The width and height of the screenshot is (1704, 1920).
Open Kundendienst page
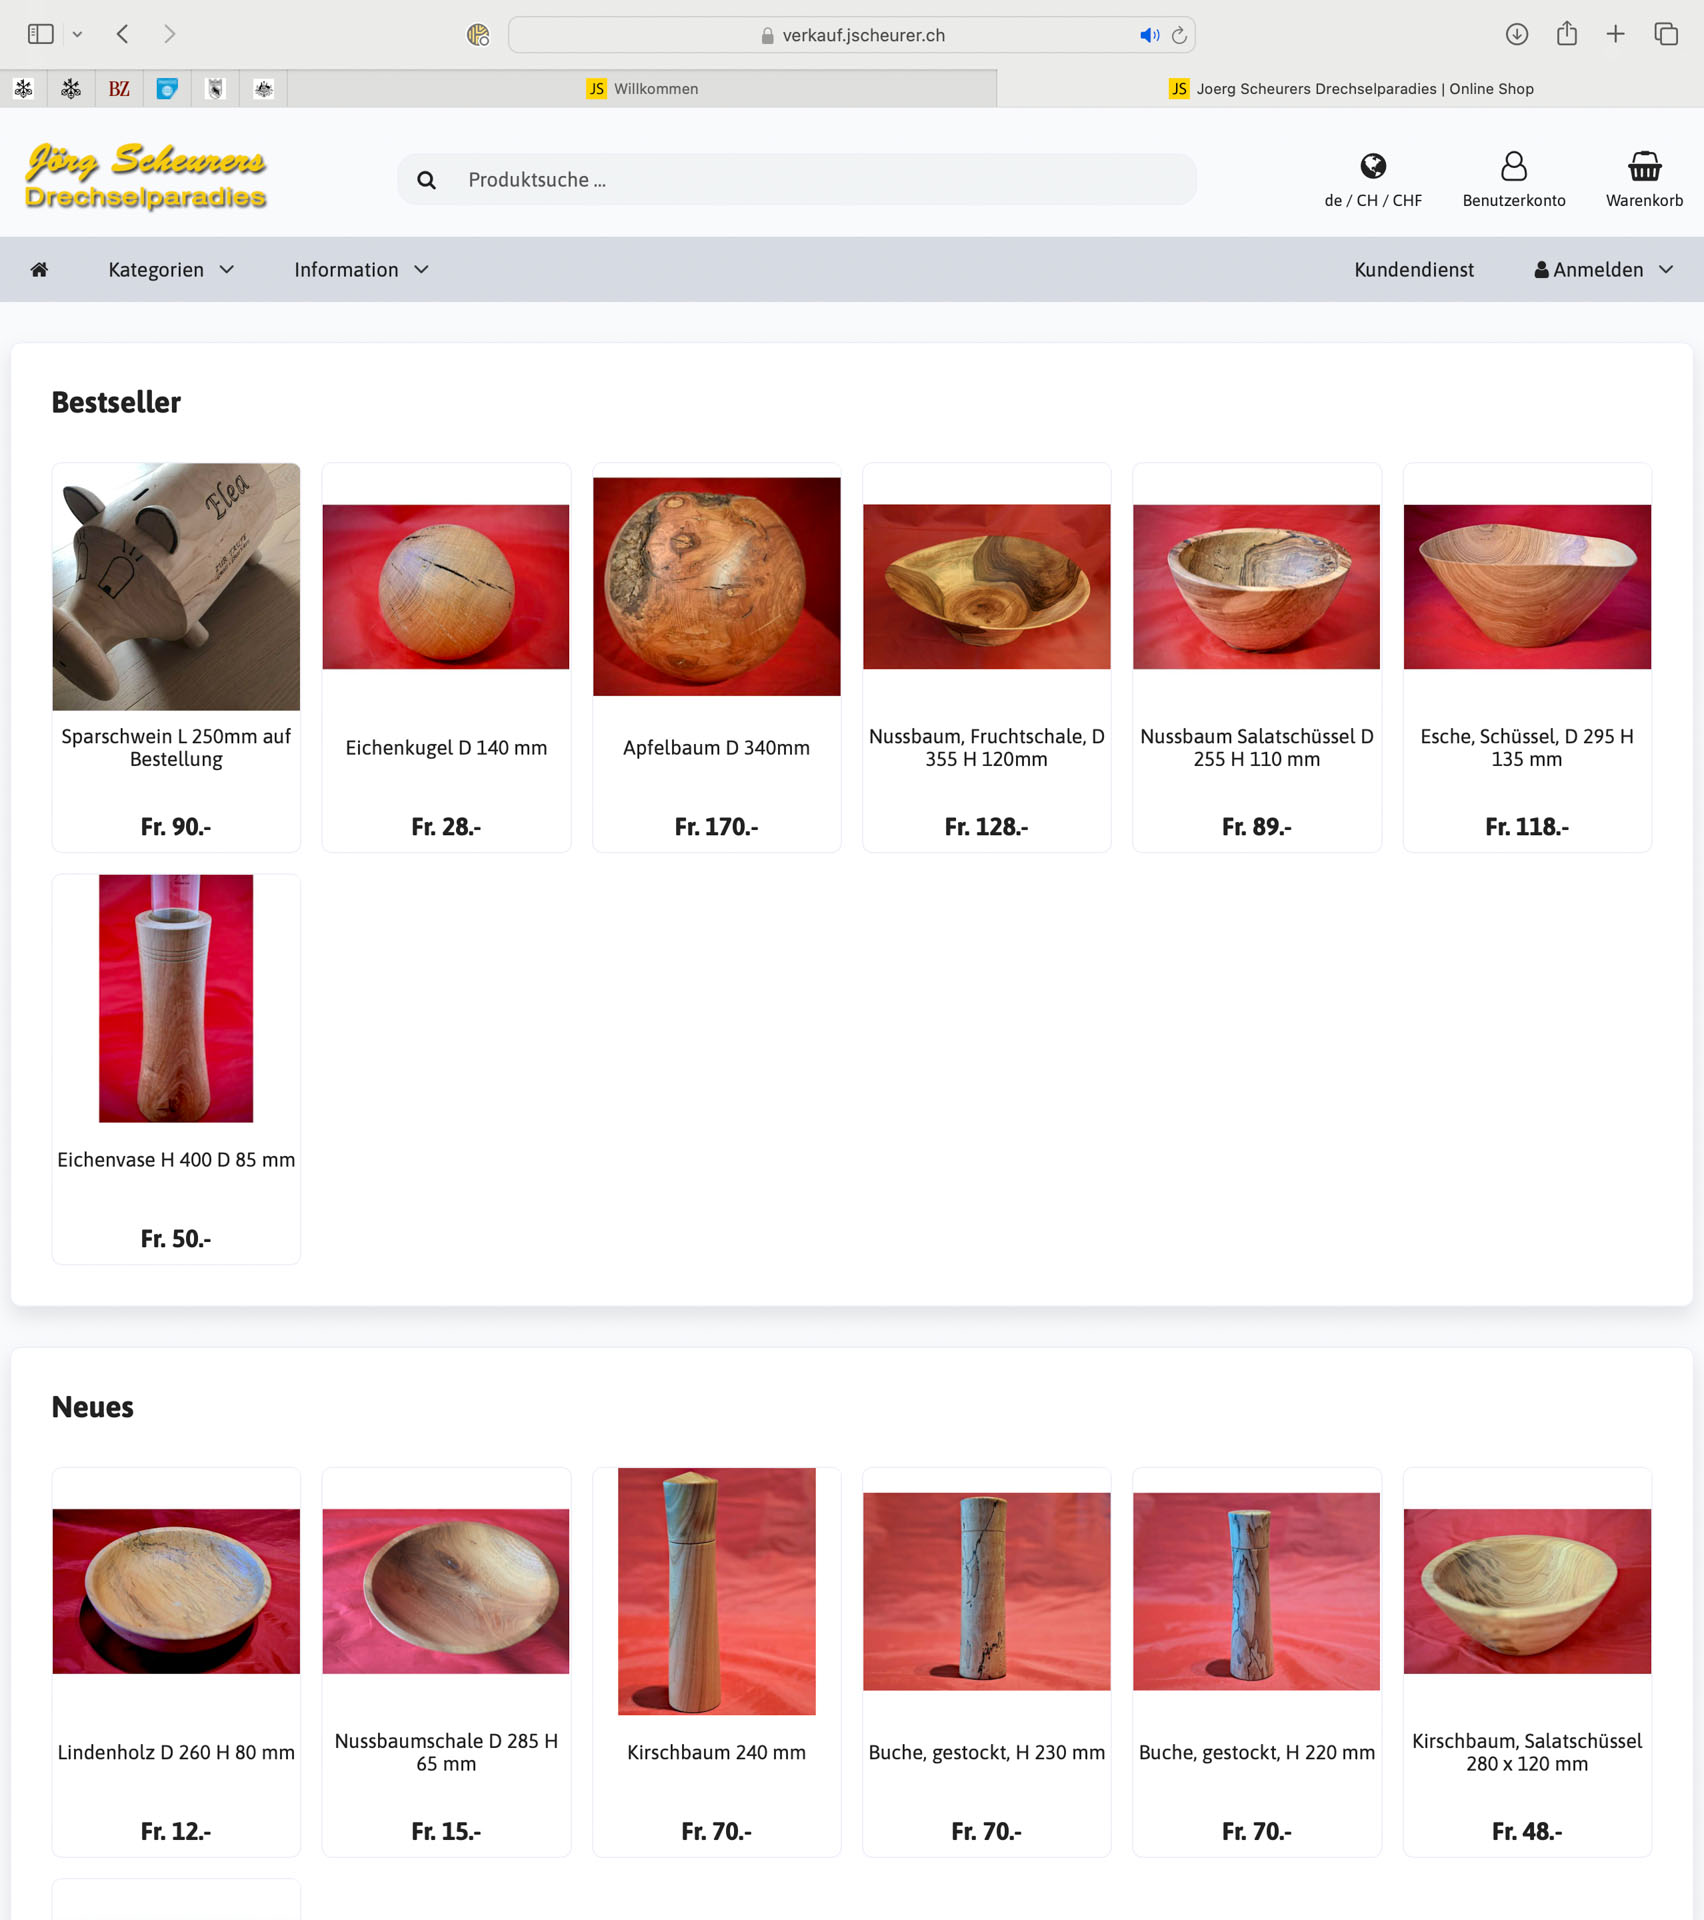1414,270
